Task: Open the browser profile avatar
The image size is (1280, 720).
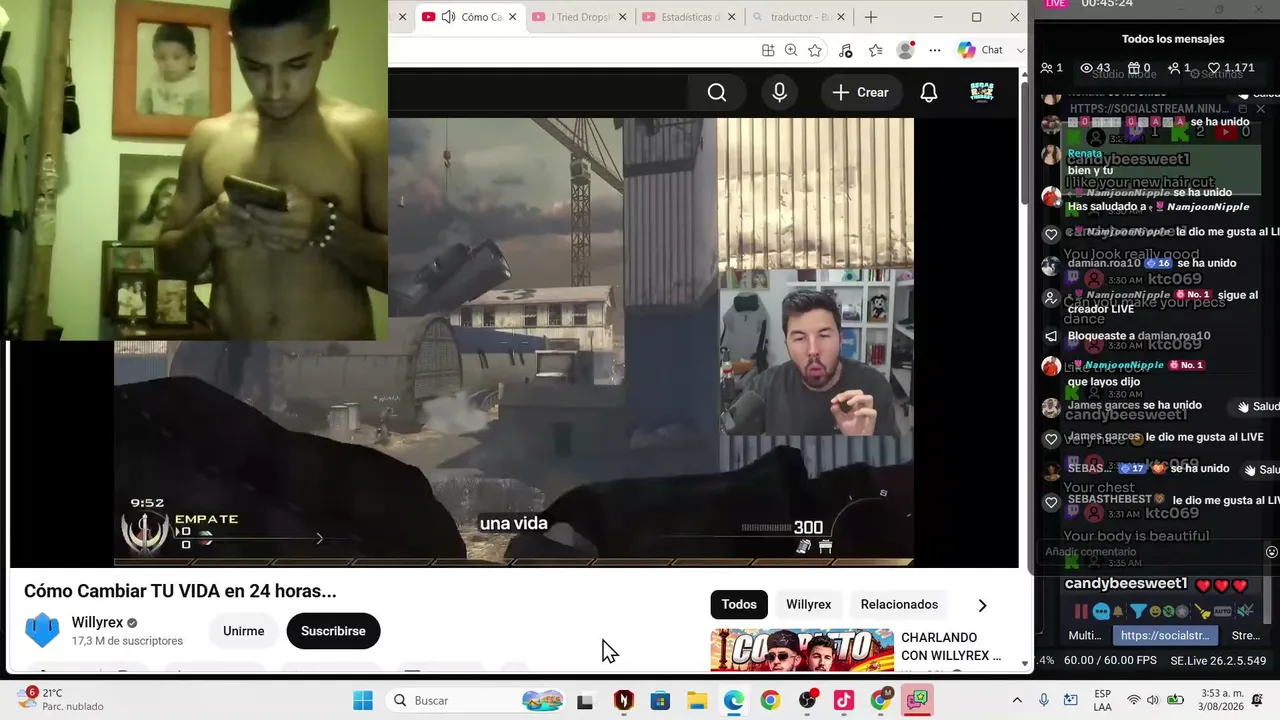Action: 906,50
